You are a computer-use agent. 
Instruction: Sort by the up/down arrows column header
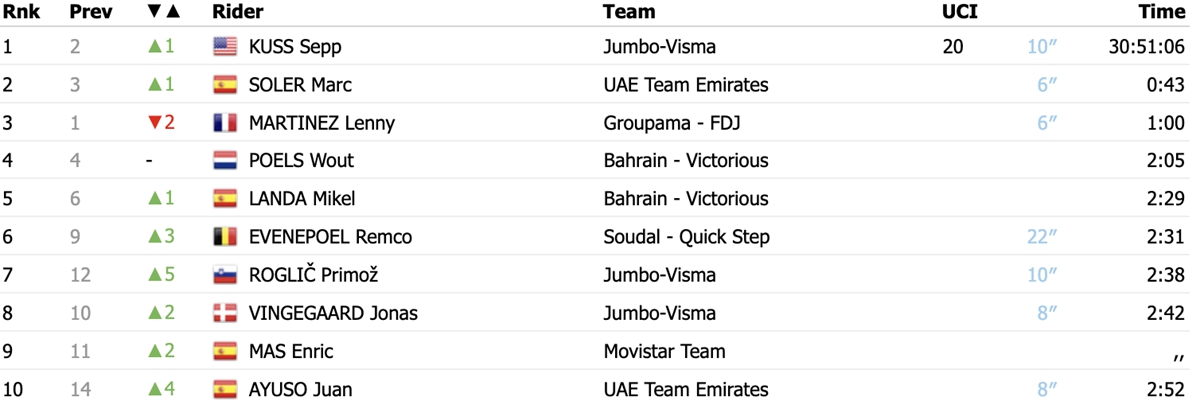click(x=164, y=12)
